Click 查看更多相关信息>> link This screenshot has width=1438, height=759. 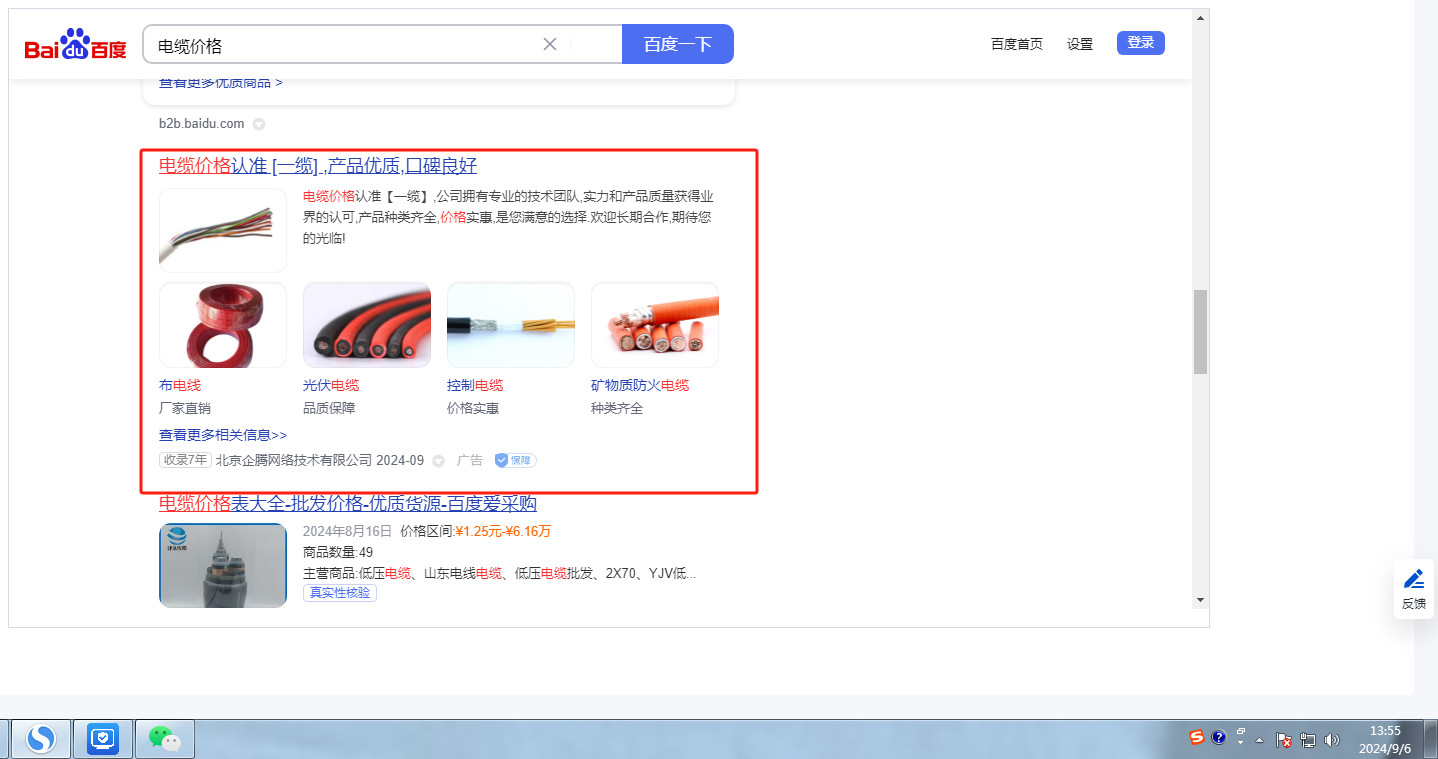click(223, 435)
